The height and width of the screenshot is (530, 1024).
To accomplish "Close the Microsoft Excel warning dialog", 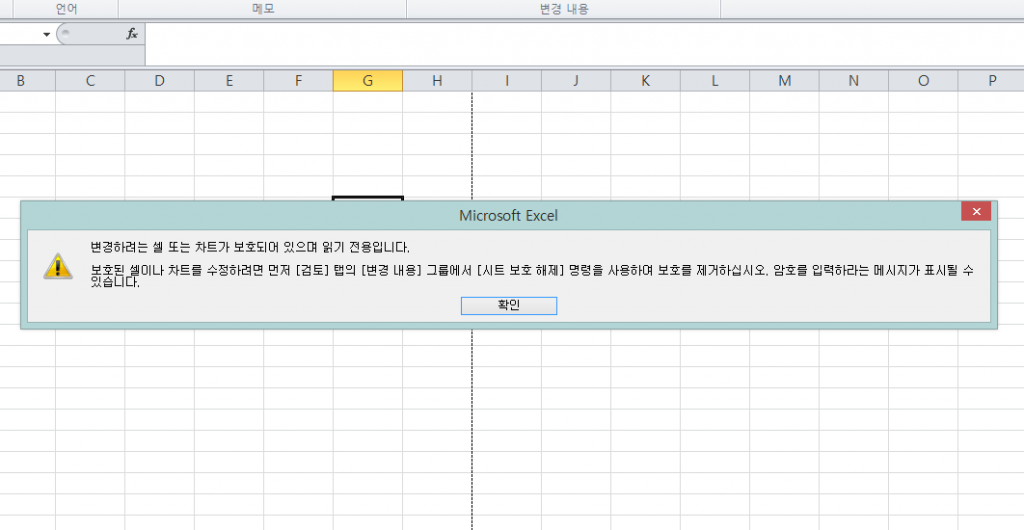I will point(976,211).
